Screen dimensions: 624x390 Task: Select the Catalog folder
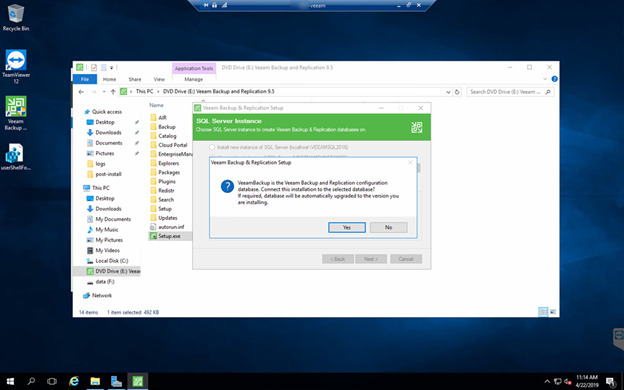[x=167, y=136]
